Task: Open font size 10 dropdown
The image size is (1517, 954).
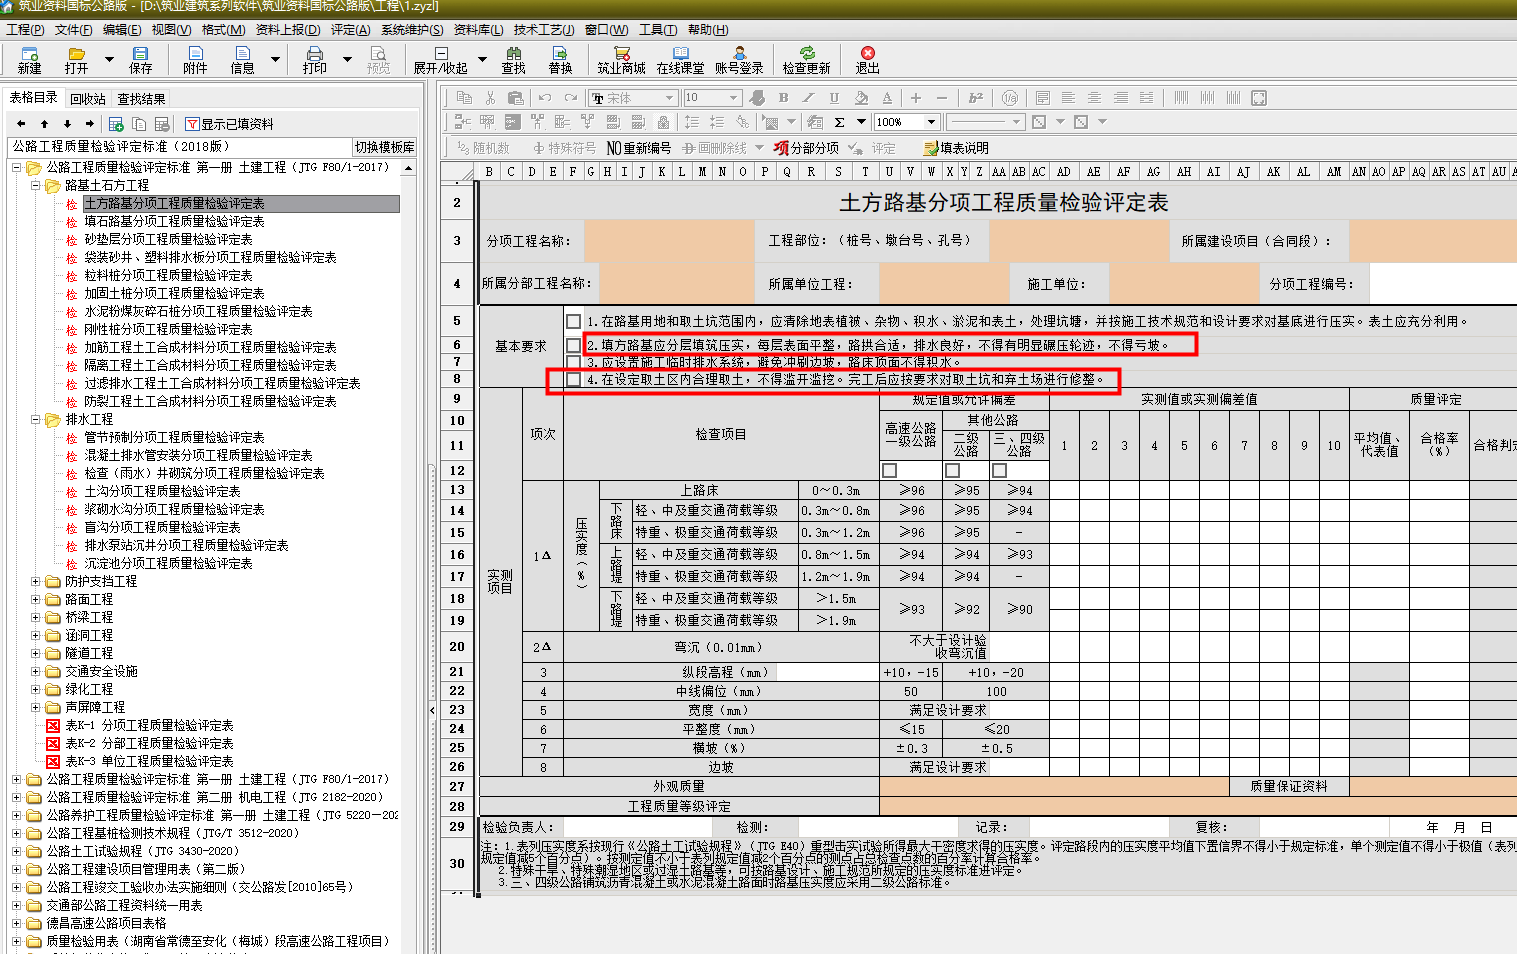Action: 733,98
